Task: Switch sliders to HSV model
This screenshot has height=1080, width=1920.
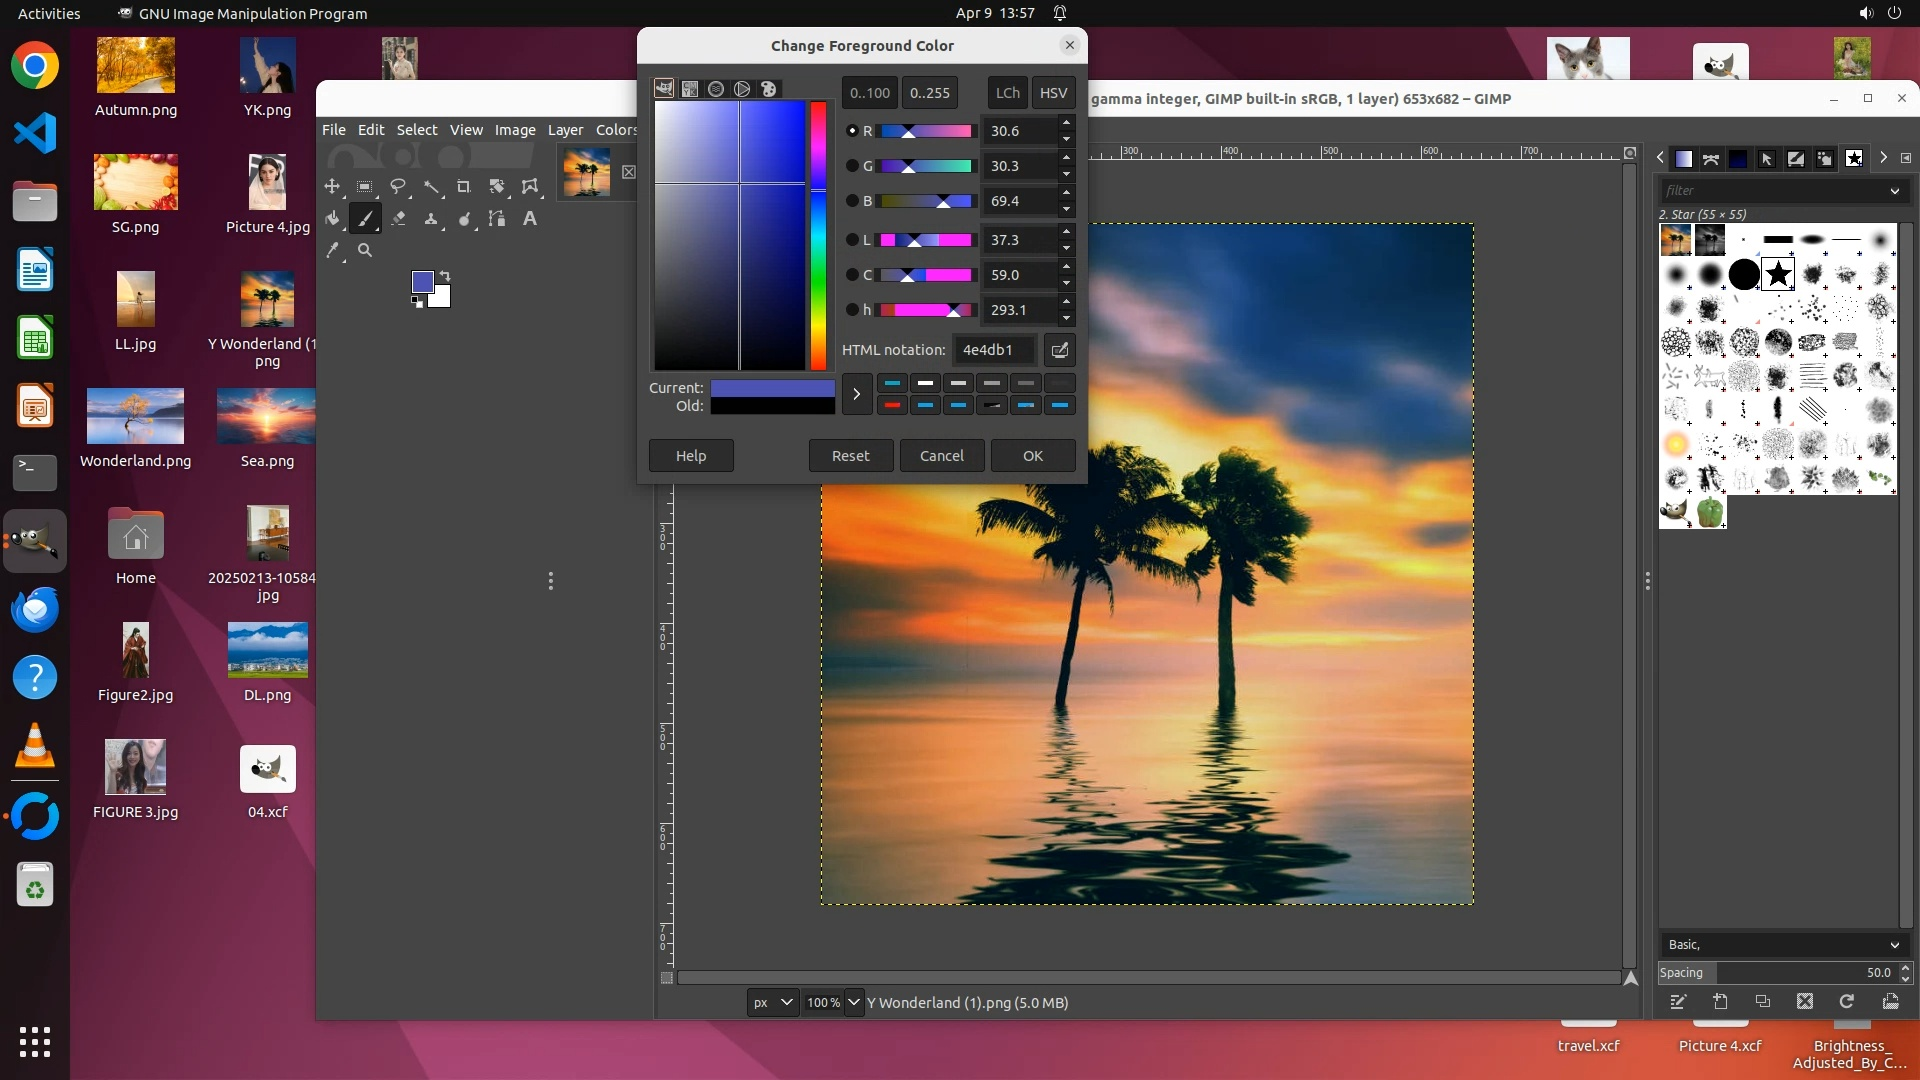Action: coord(1053,92)
